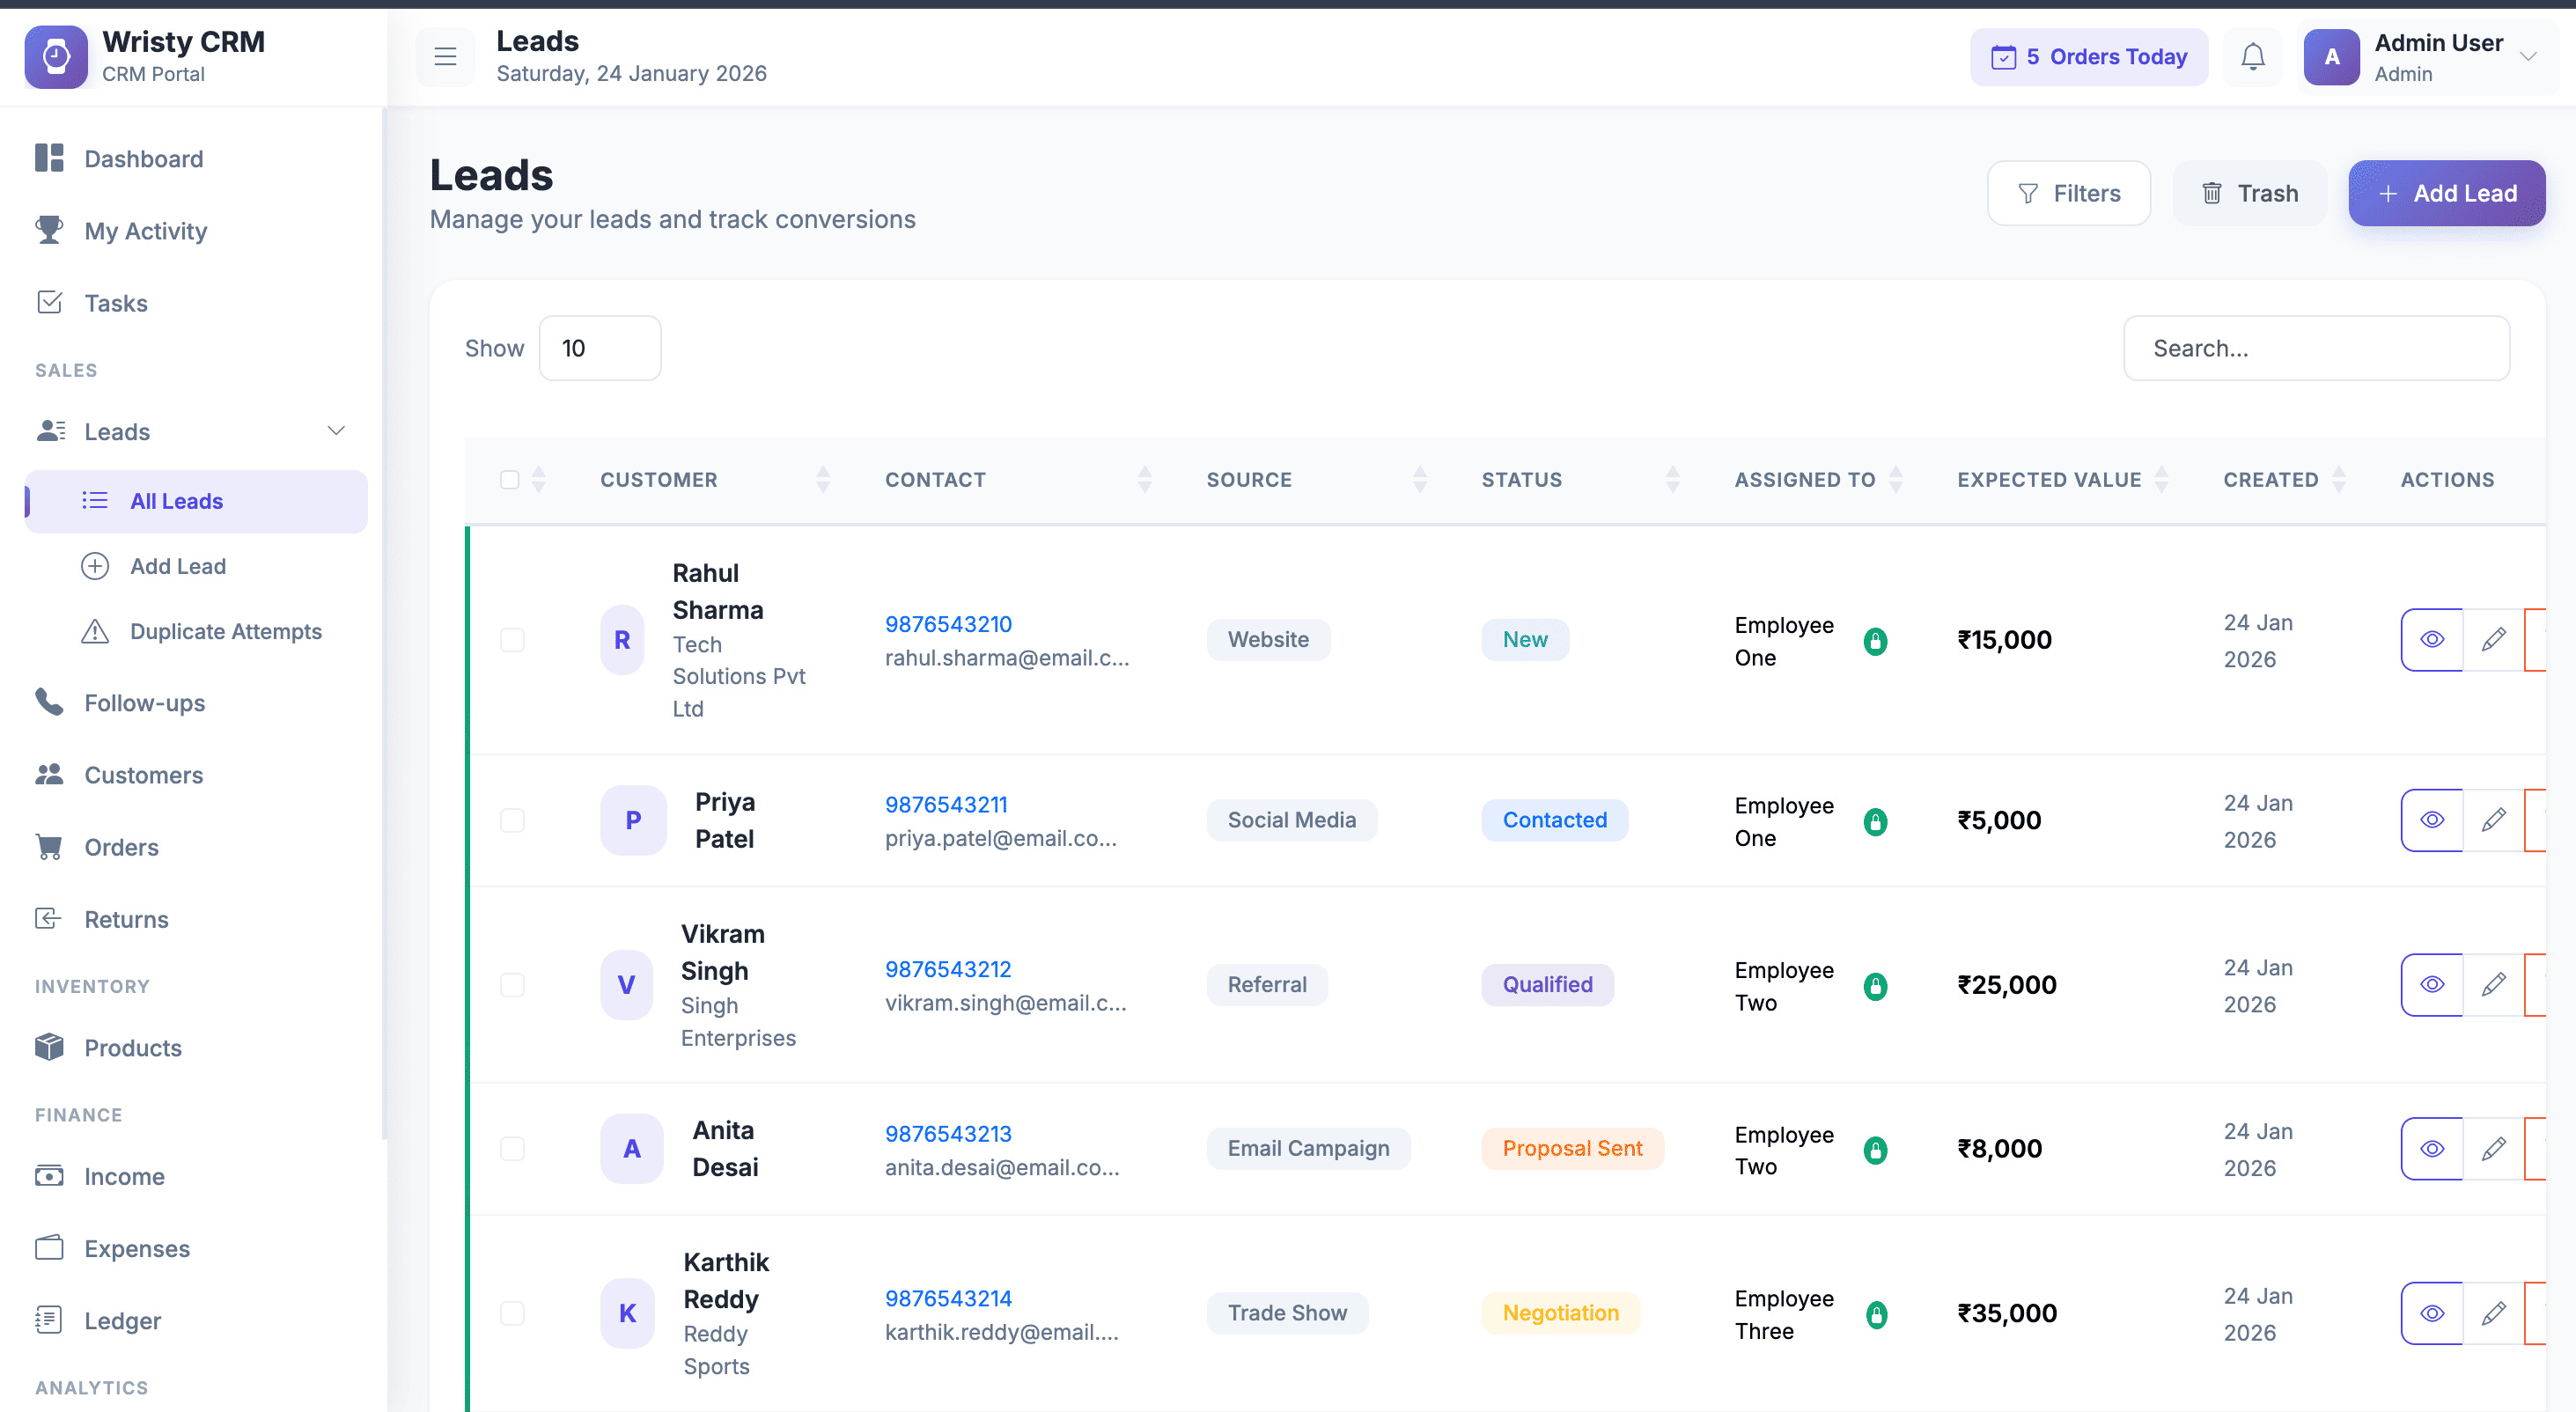Go to Follow-ups in the sidebar
This screenshot has height=1412, width=2576.
[144, 703]
